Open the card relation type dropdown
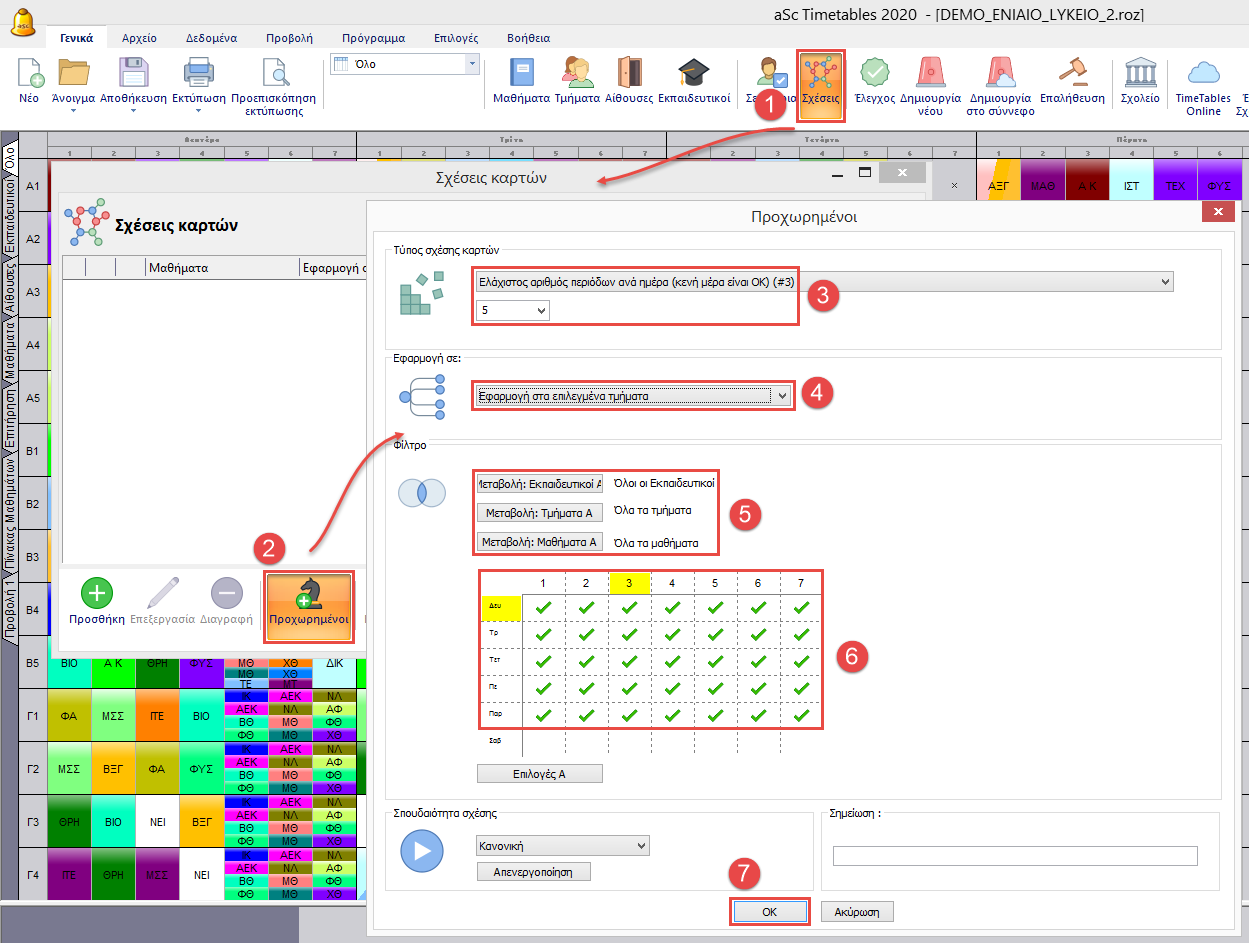 tap(824, 283)
